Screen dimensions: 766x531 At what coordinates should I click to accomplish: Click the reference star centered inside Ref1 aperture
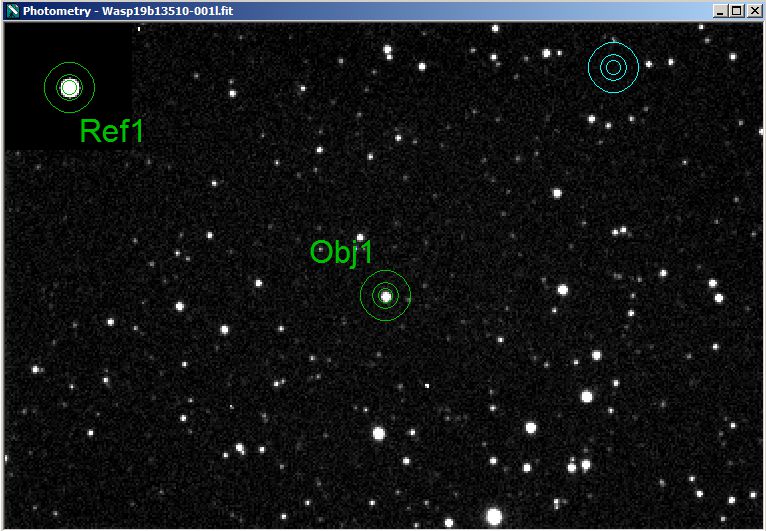coord(69,88)
